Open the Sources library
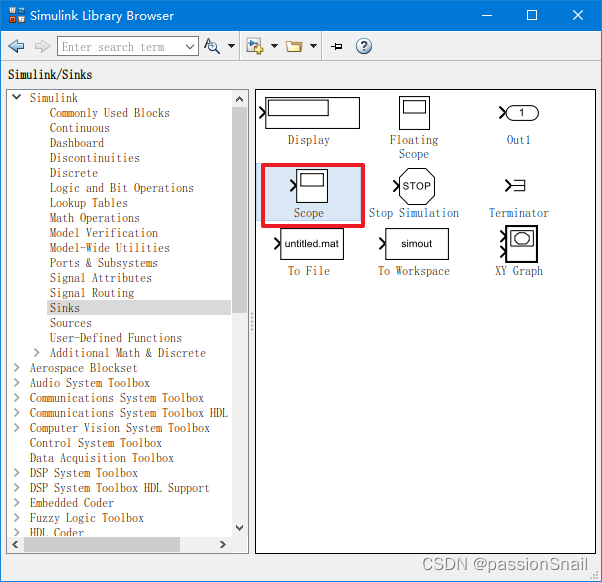The image size is (602, 582). point(71,322)
